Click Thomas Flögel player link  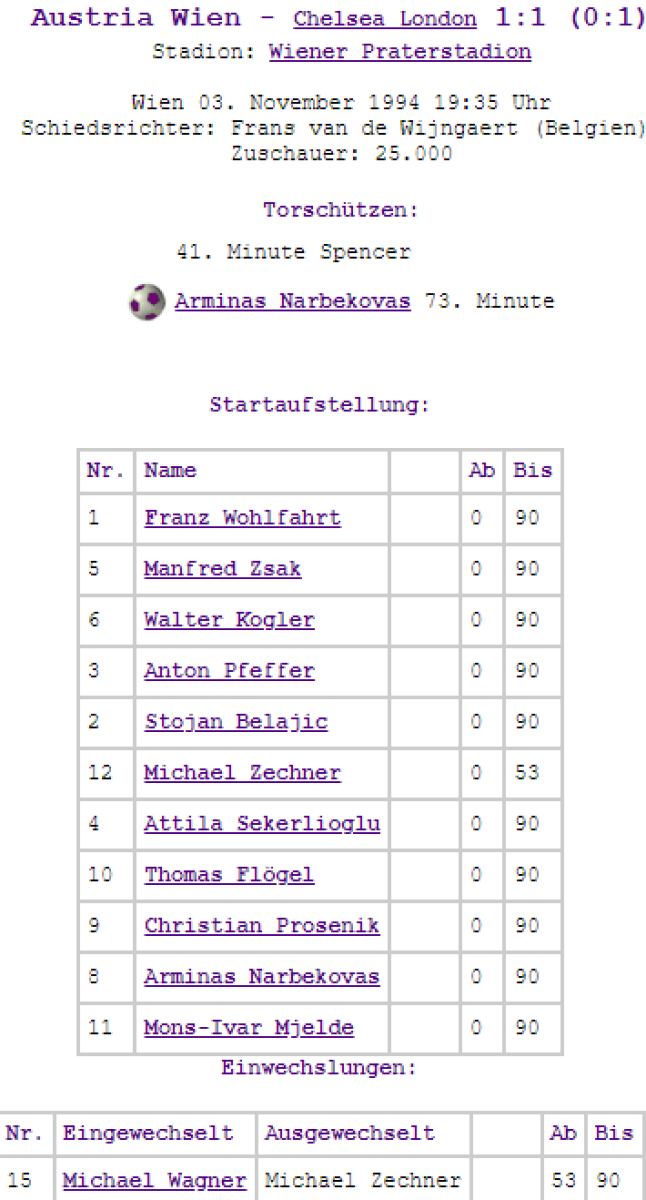pyautogui.click(x=229, y=875)
